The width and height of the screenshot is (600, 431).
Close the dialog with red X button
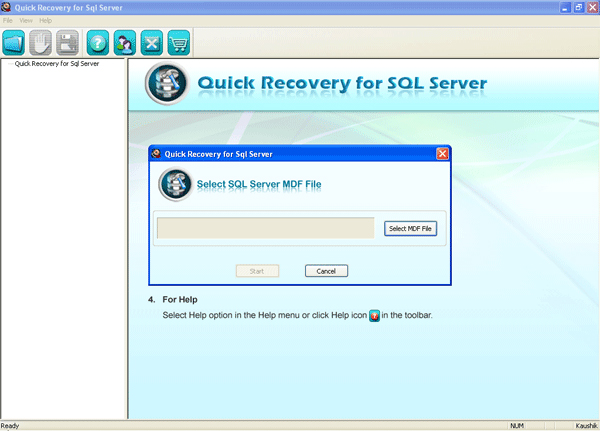coord(442,154)
